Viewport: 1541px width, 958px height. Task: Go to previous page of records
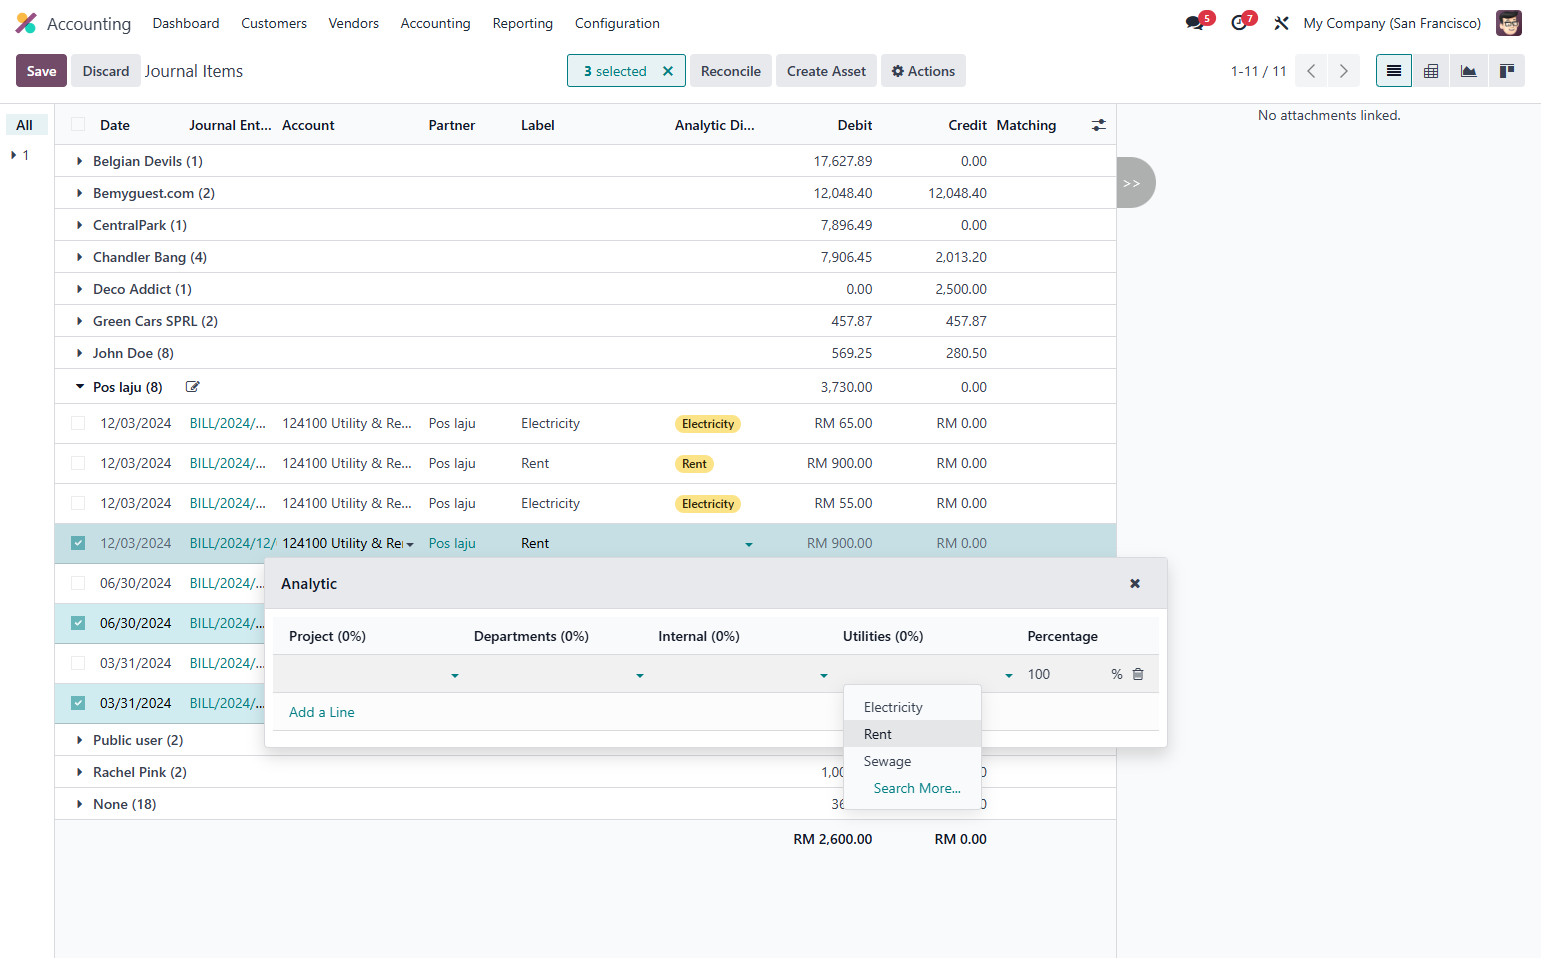(1311, 71)
